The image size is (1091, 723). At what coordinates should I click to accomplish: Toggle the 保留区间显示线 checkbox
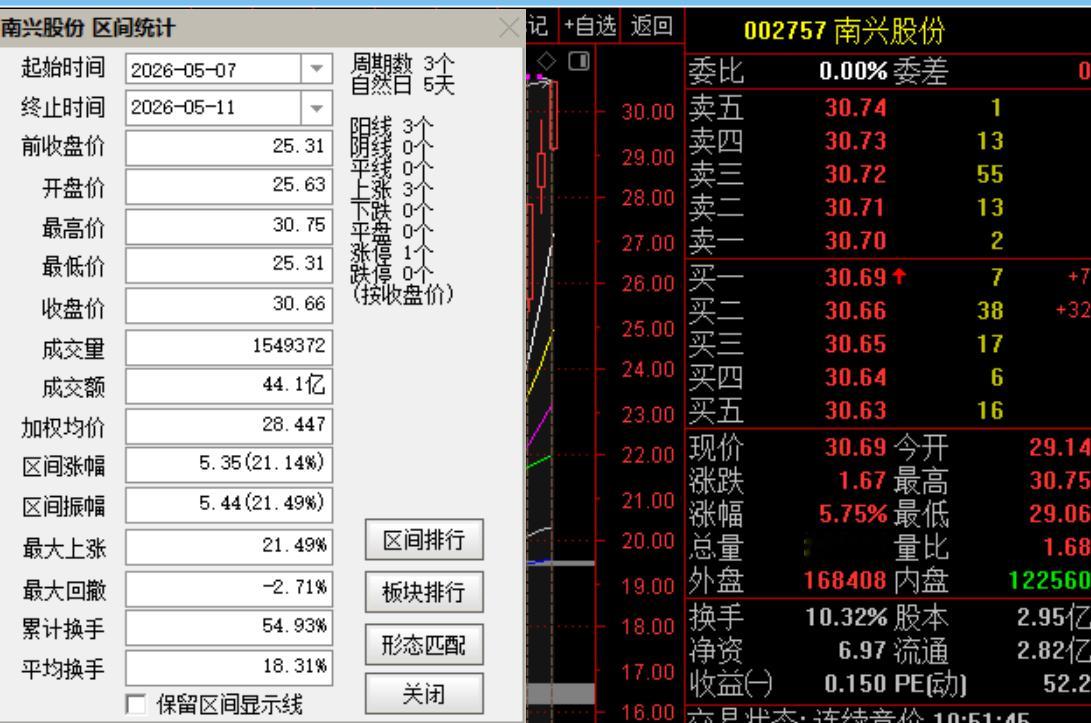[x=136, y=704]
